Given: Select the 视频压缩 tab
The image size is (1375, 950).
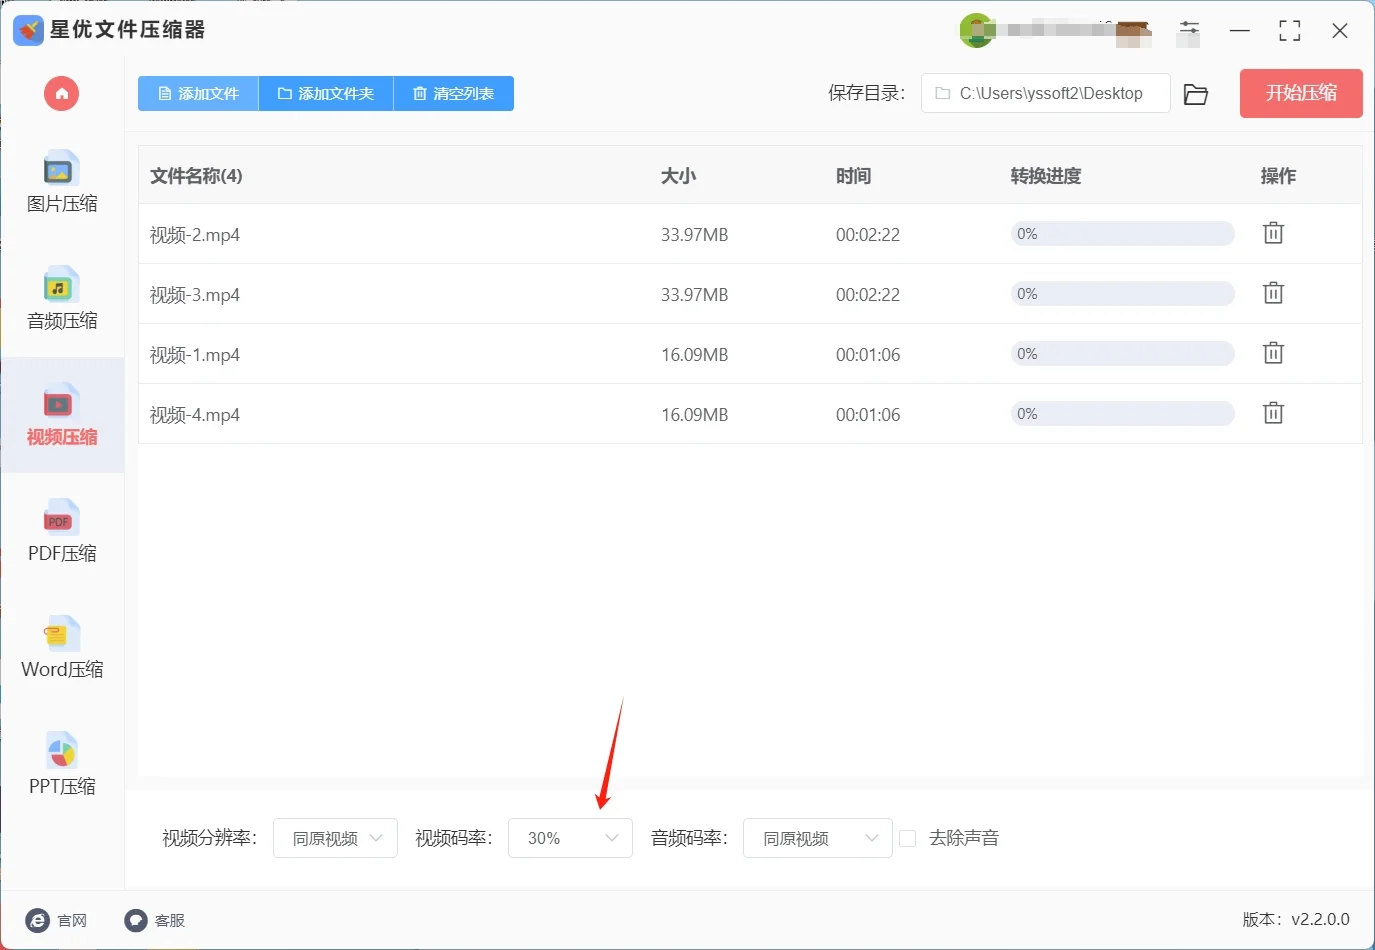Looking at the screenshot, I should 61,415.
